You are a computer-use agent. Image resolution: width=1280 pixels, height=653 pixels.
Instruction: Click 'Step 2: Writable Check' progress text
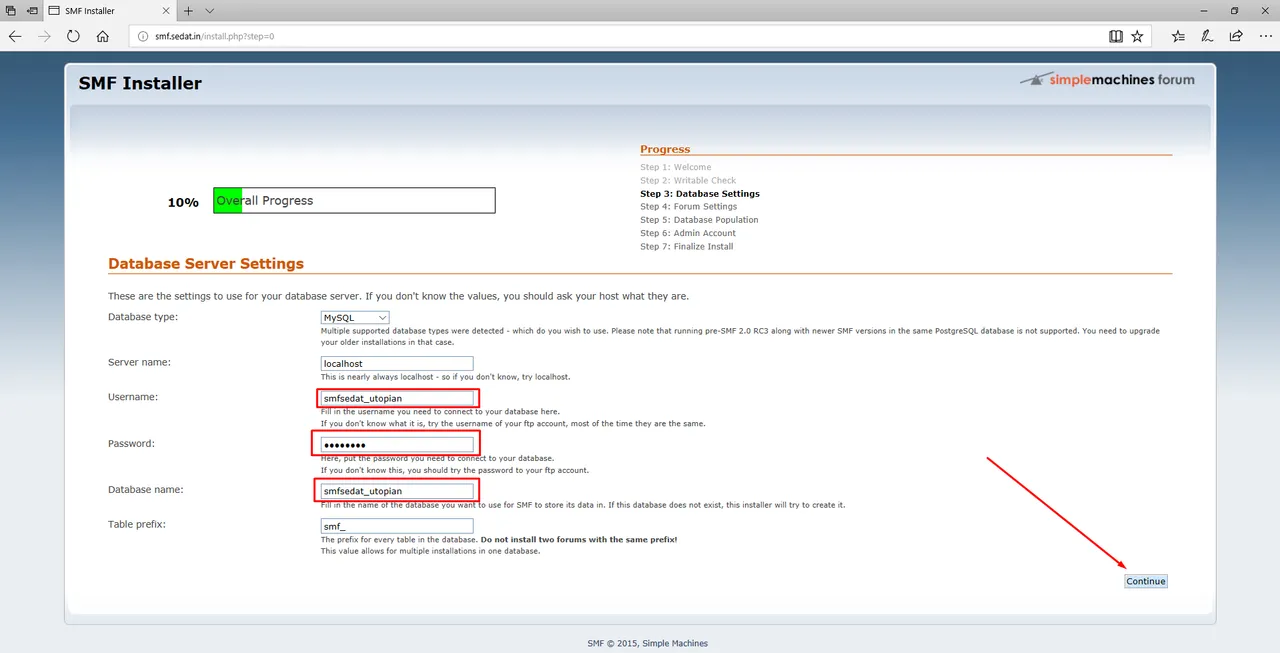[x=688, y=180]
